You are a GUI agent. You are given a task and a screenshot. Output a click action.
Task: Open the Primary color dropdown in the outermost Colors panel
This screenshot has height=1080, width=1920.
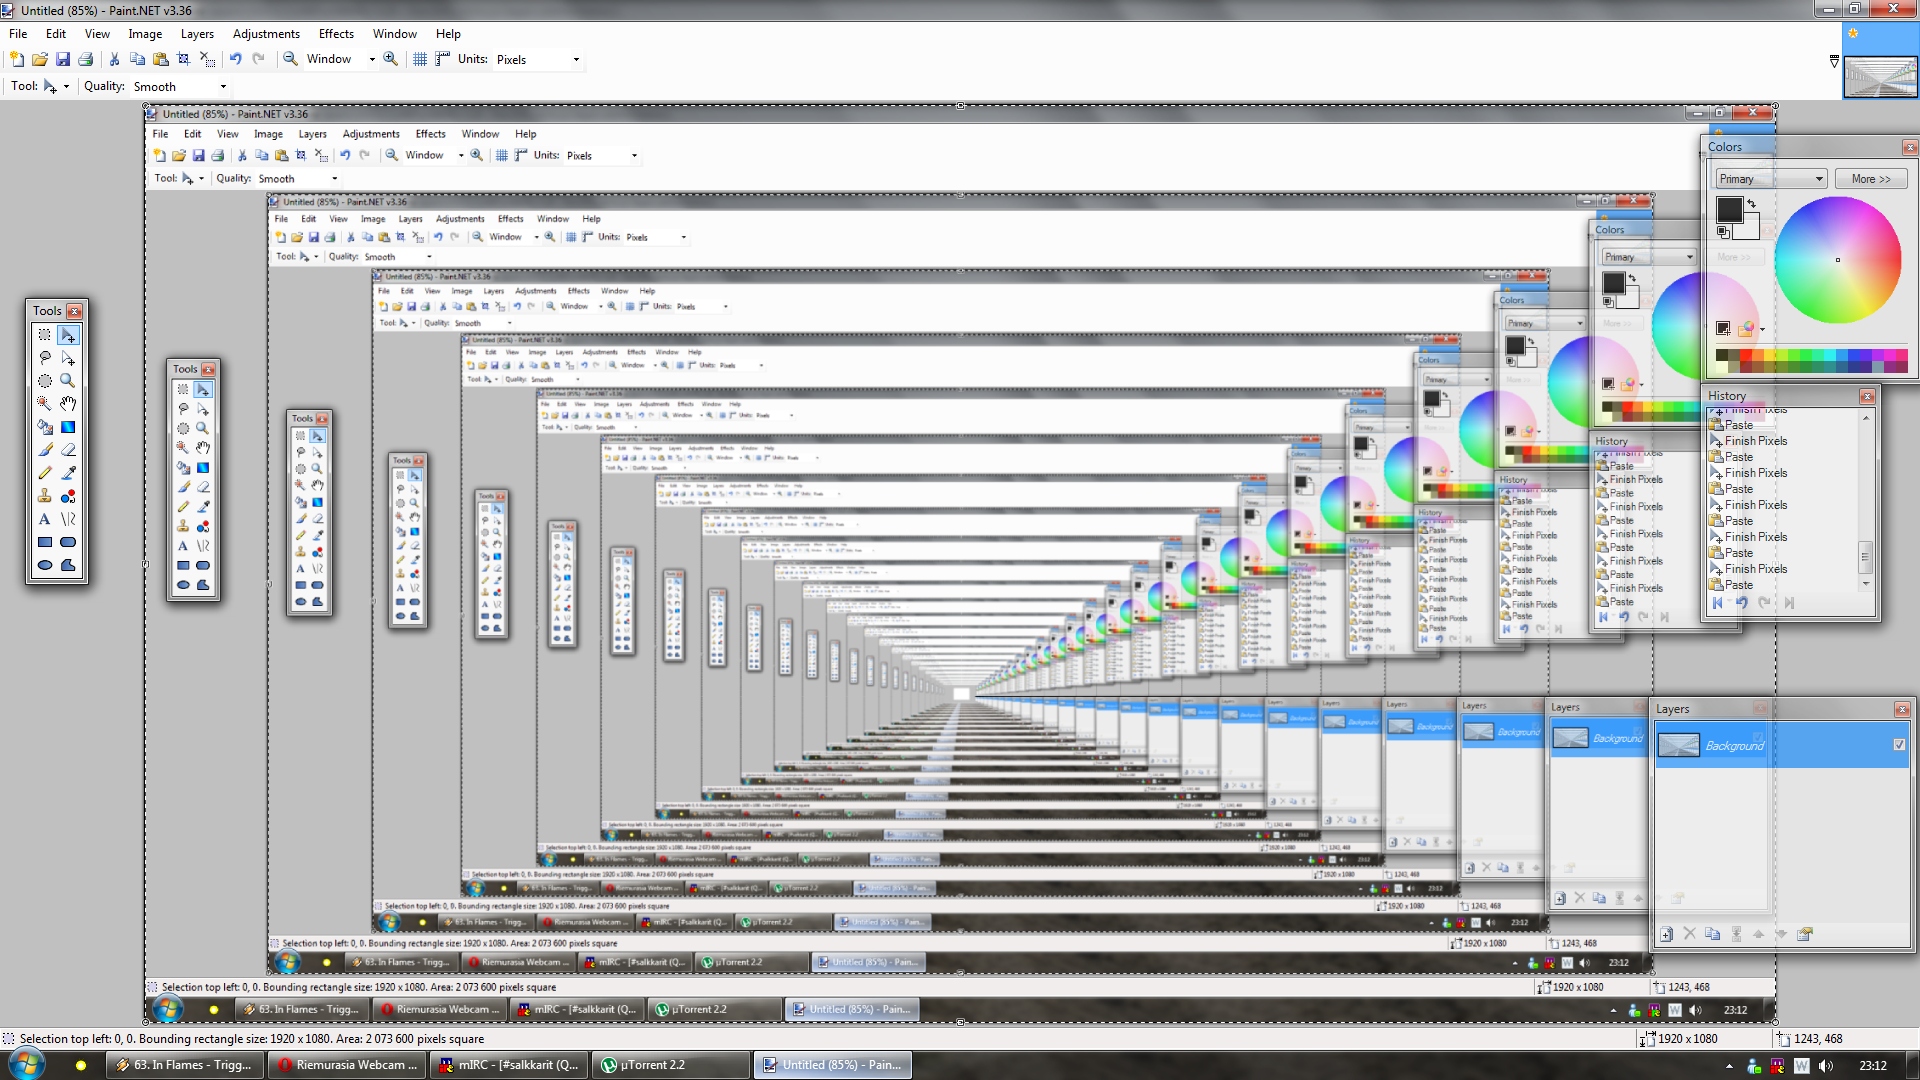click(x=1819, y=179)
